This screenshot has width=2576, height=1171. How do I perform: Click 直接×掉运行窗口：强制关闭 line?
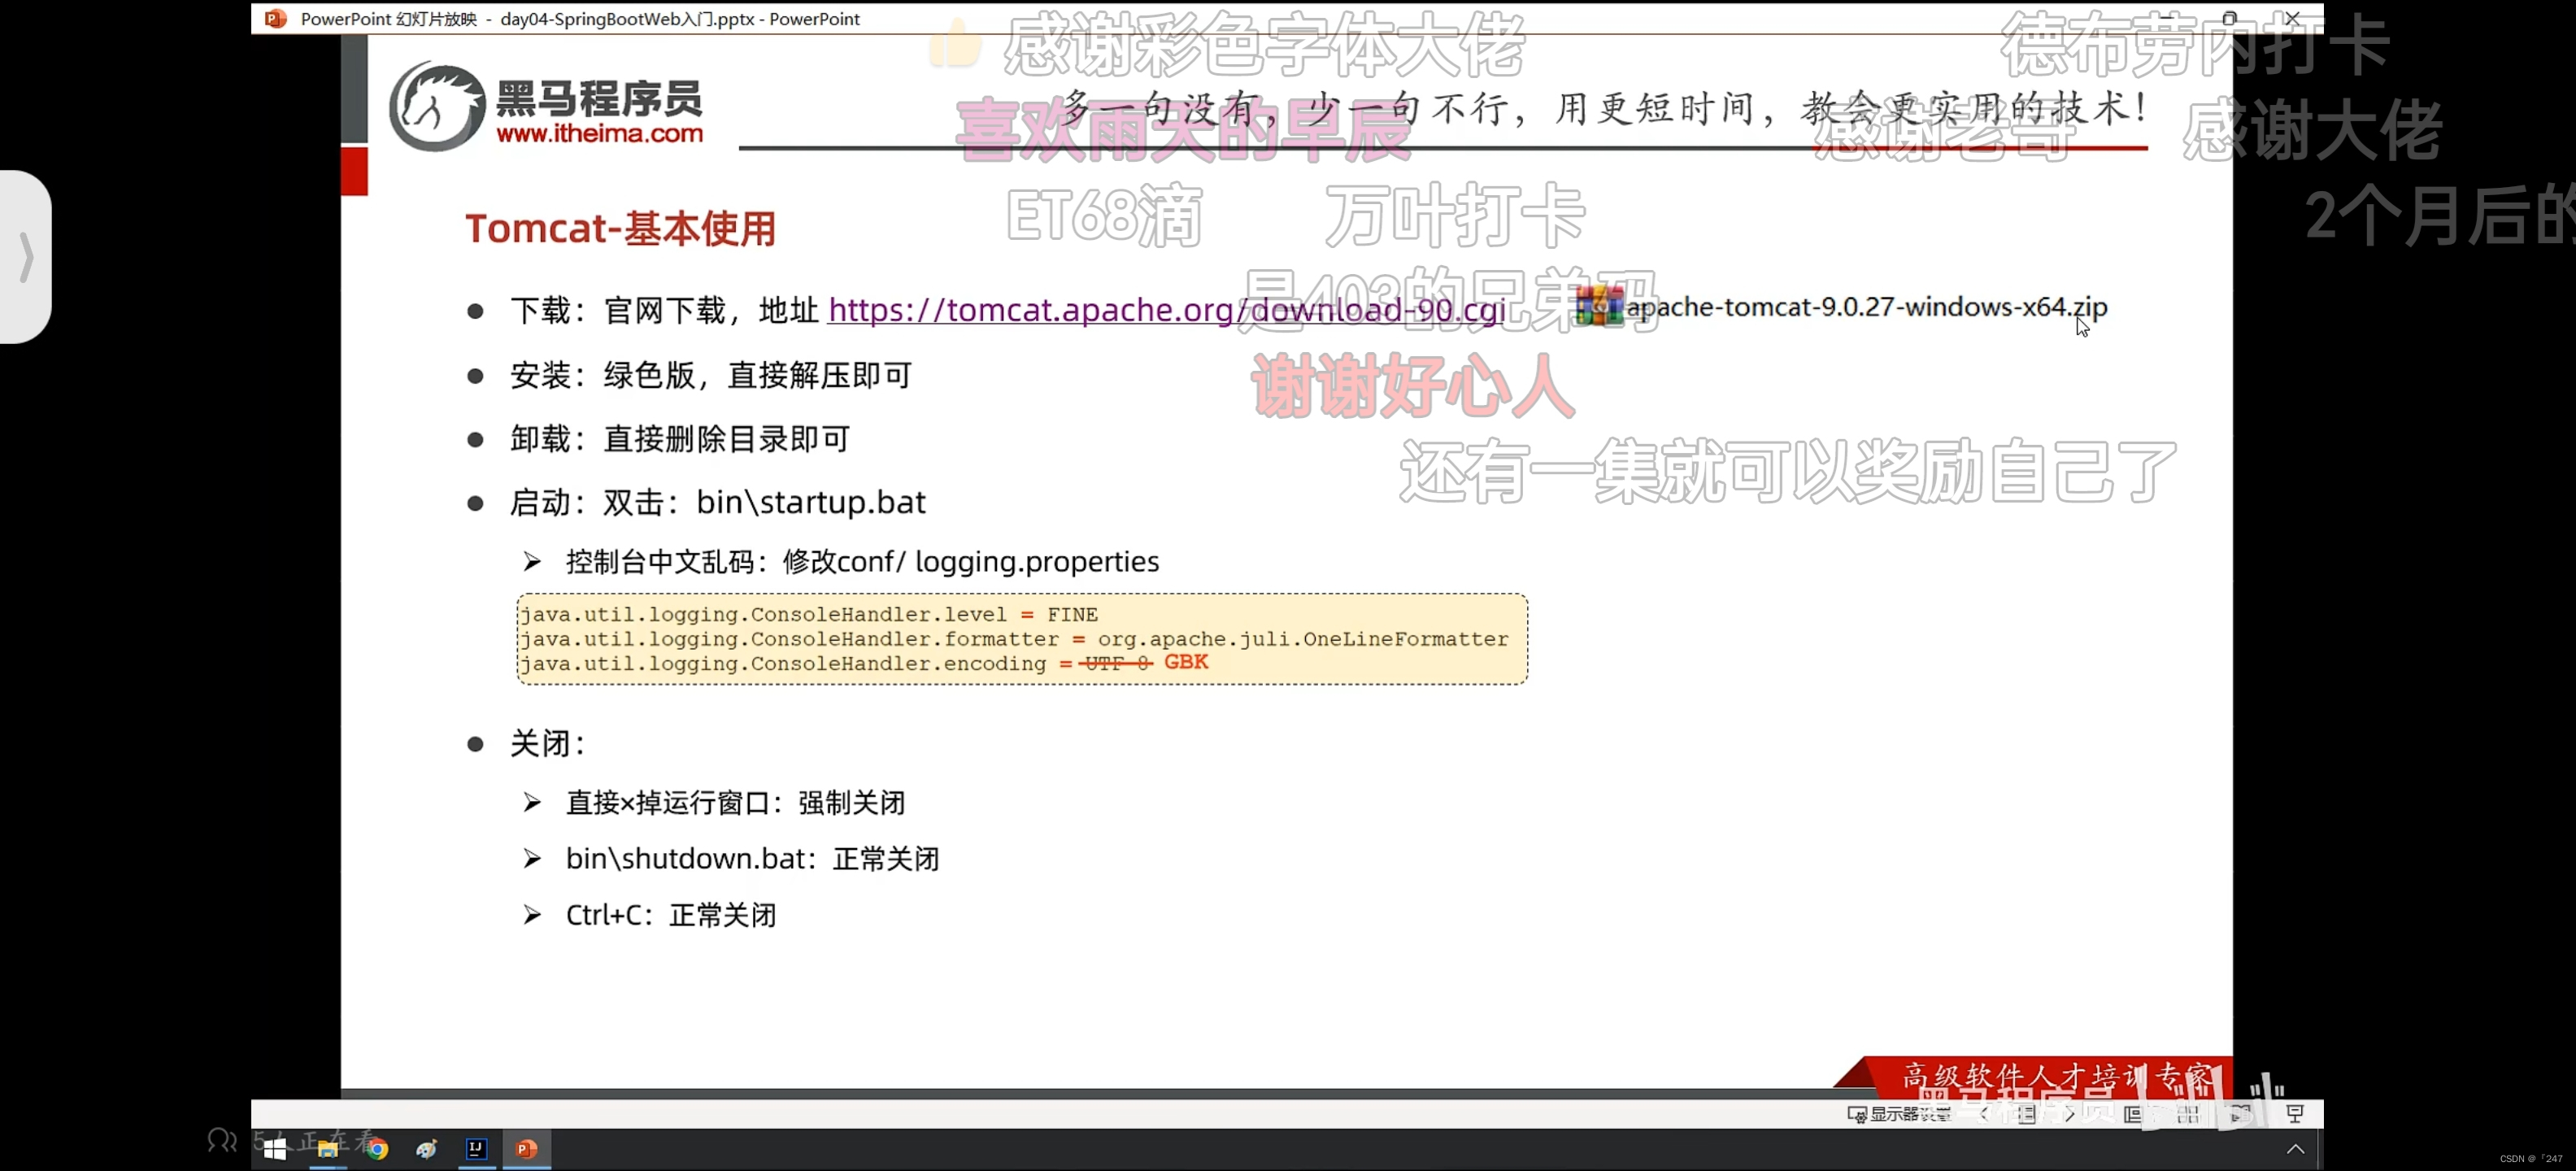(x=735, y=803)
